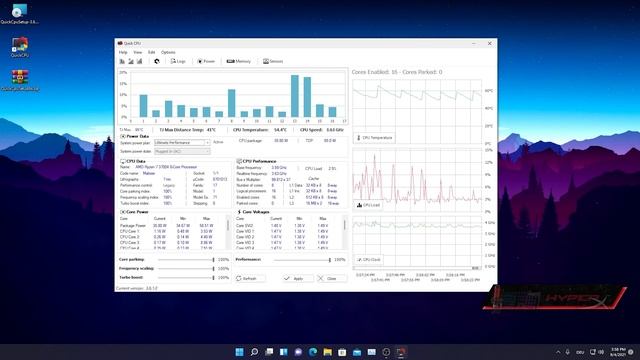Open the network and volume tray icons
This screenshot has height=360, width=640.
(597, 352)
